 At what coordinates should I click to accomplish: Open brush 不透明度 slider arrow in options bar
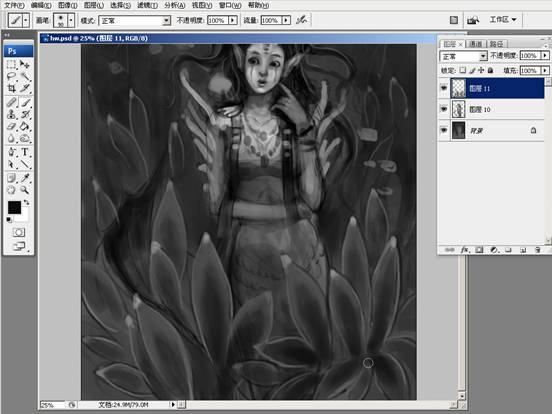tap(233, 20)
